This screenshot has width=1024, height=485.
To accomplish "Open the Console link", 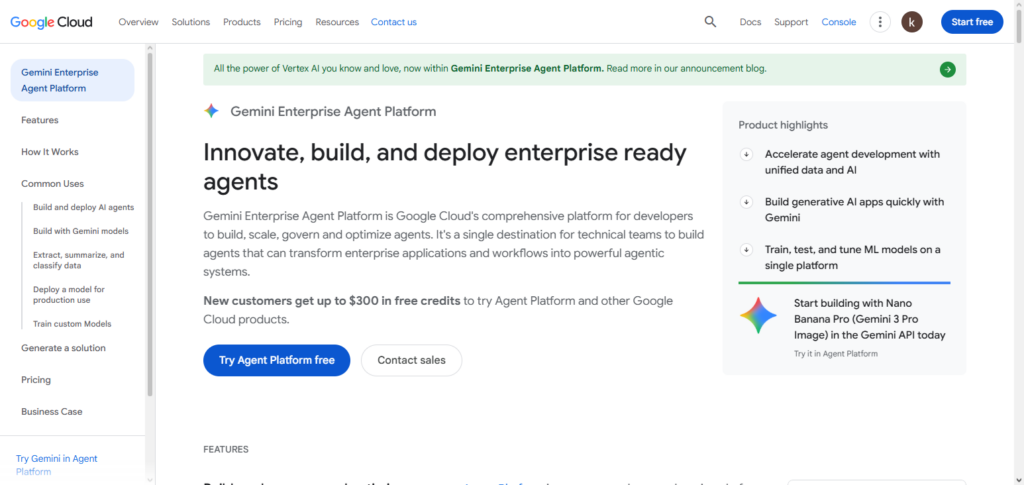I will 839,22.
